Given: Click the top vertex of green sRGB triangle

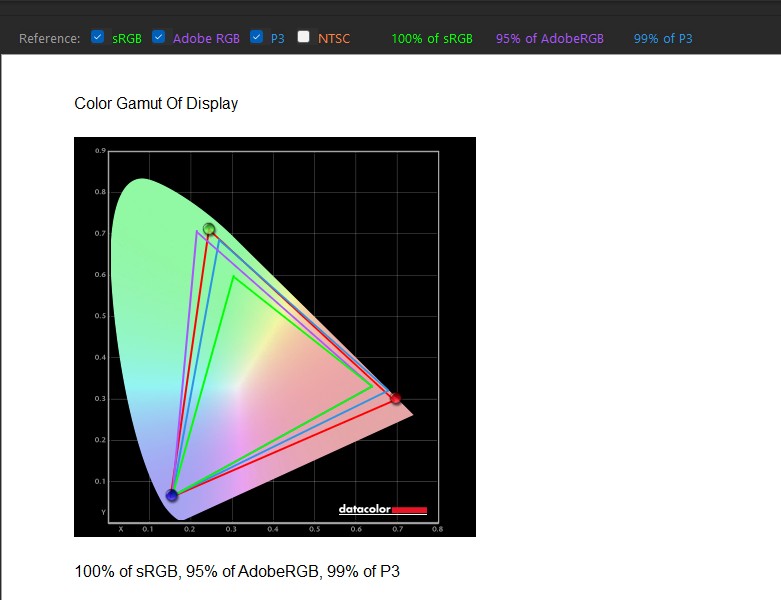Looking at the screenshot, I should coord(233,277).
